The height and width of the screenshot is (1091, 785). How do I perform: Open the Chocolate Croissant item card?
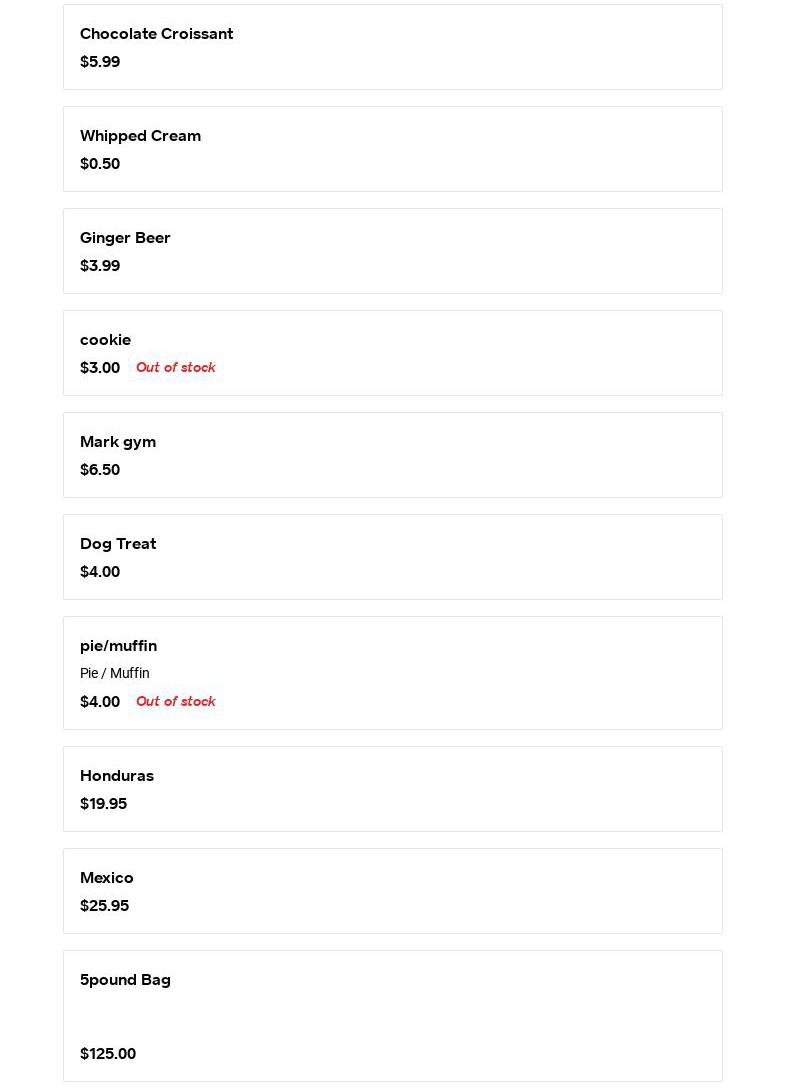pyautogui.click(x=392, y=47)
